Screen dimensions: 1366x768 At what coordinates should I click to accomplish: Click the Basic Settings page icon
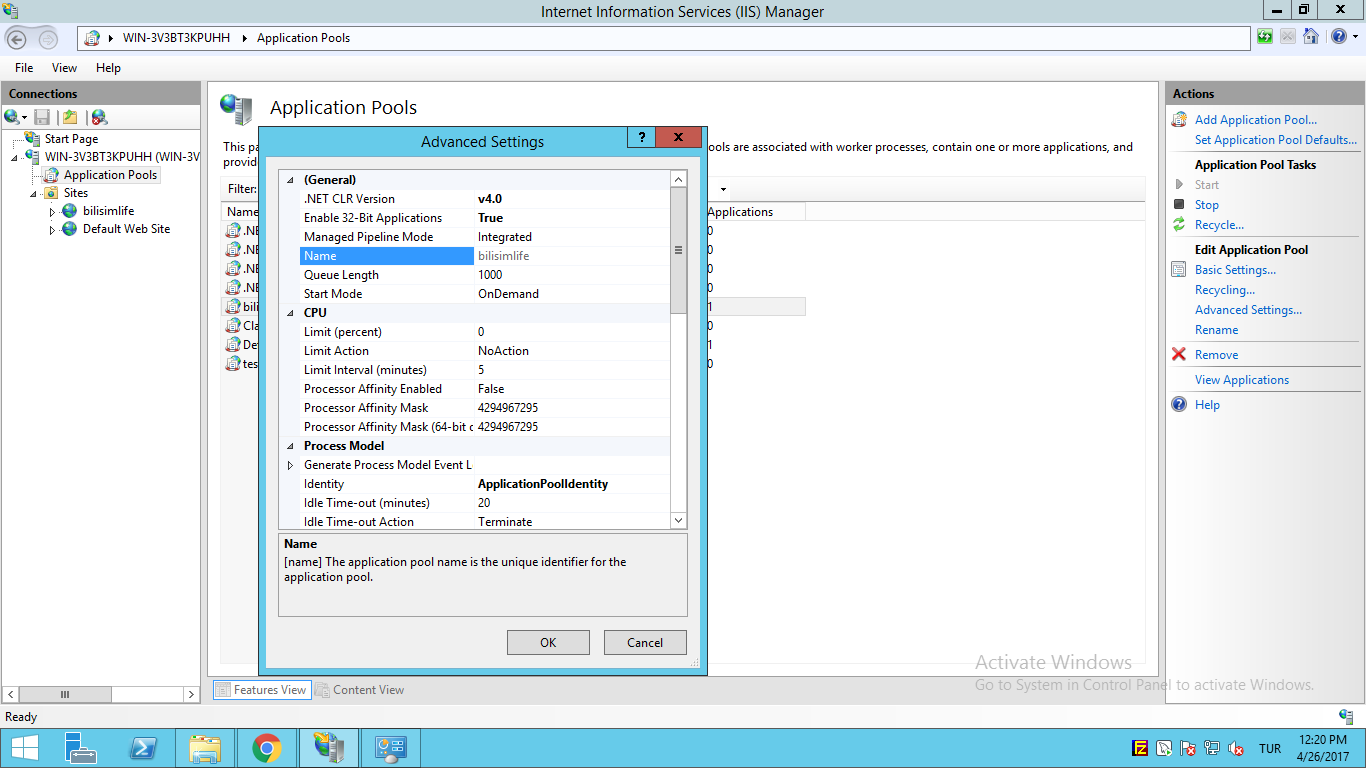point(1179,270)
